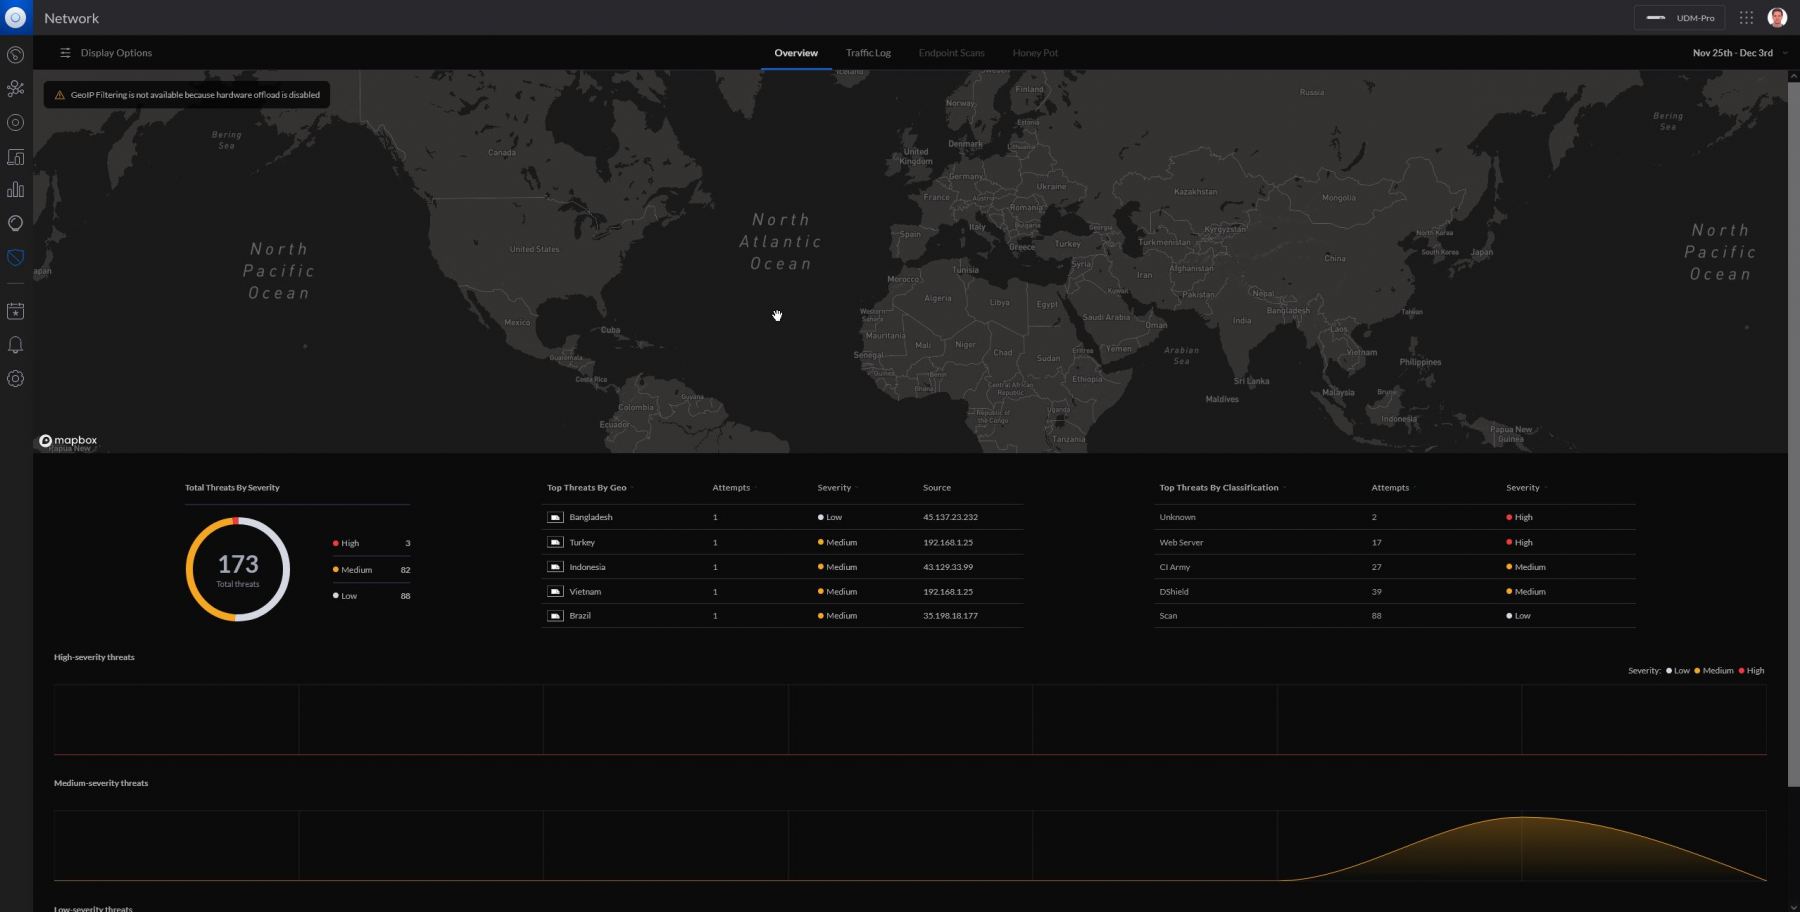This screenshot has width=1800, height=912.
Task: Open the Statistics bar chart icon
Action: (15, 190)
